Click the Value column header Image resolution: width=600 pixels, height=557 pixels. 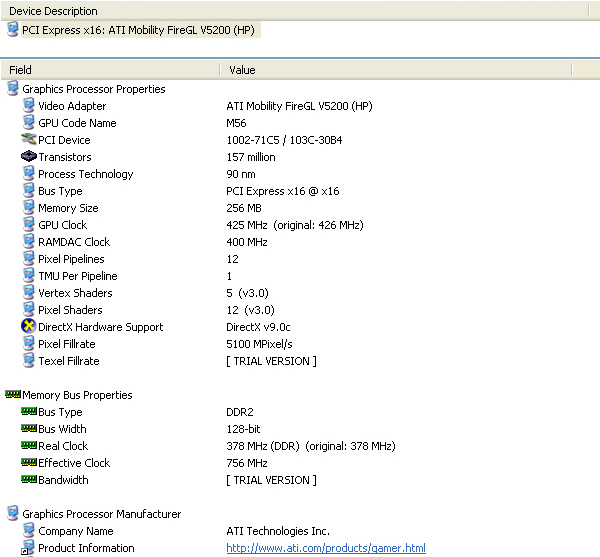tap(396, 70)
